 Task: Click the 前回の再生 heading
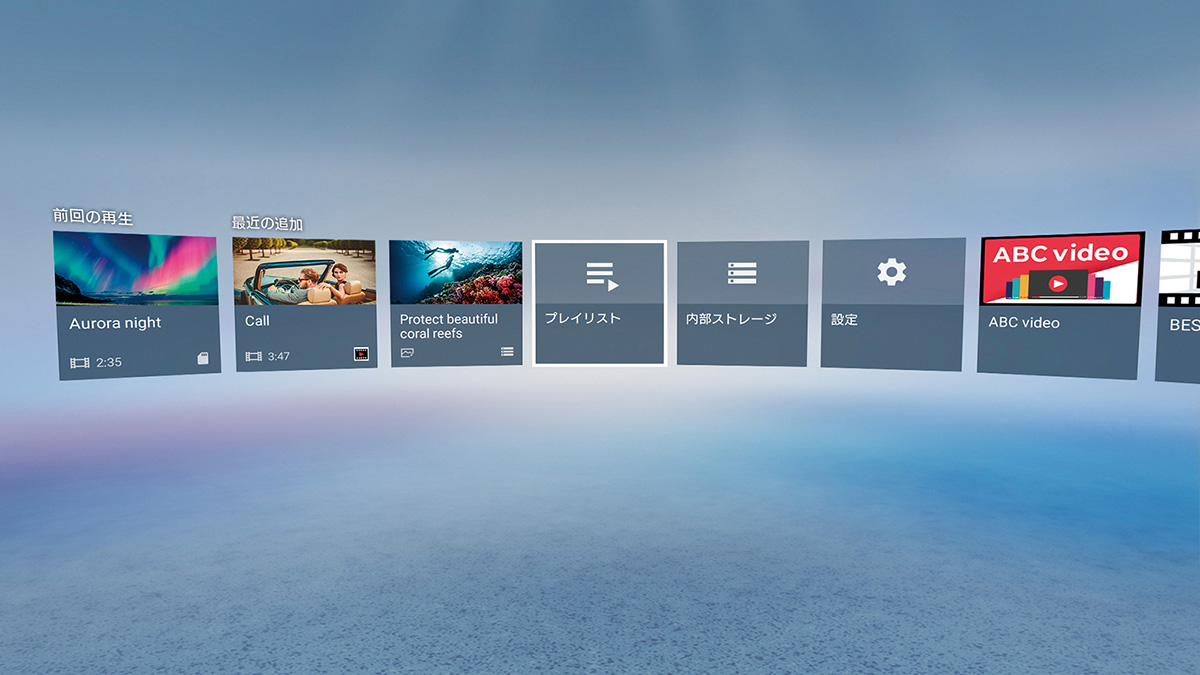(93, 217)
